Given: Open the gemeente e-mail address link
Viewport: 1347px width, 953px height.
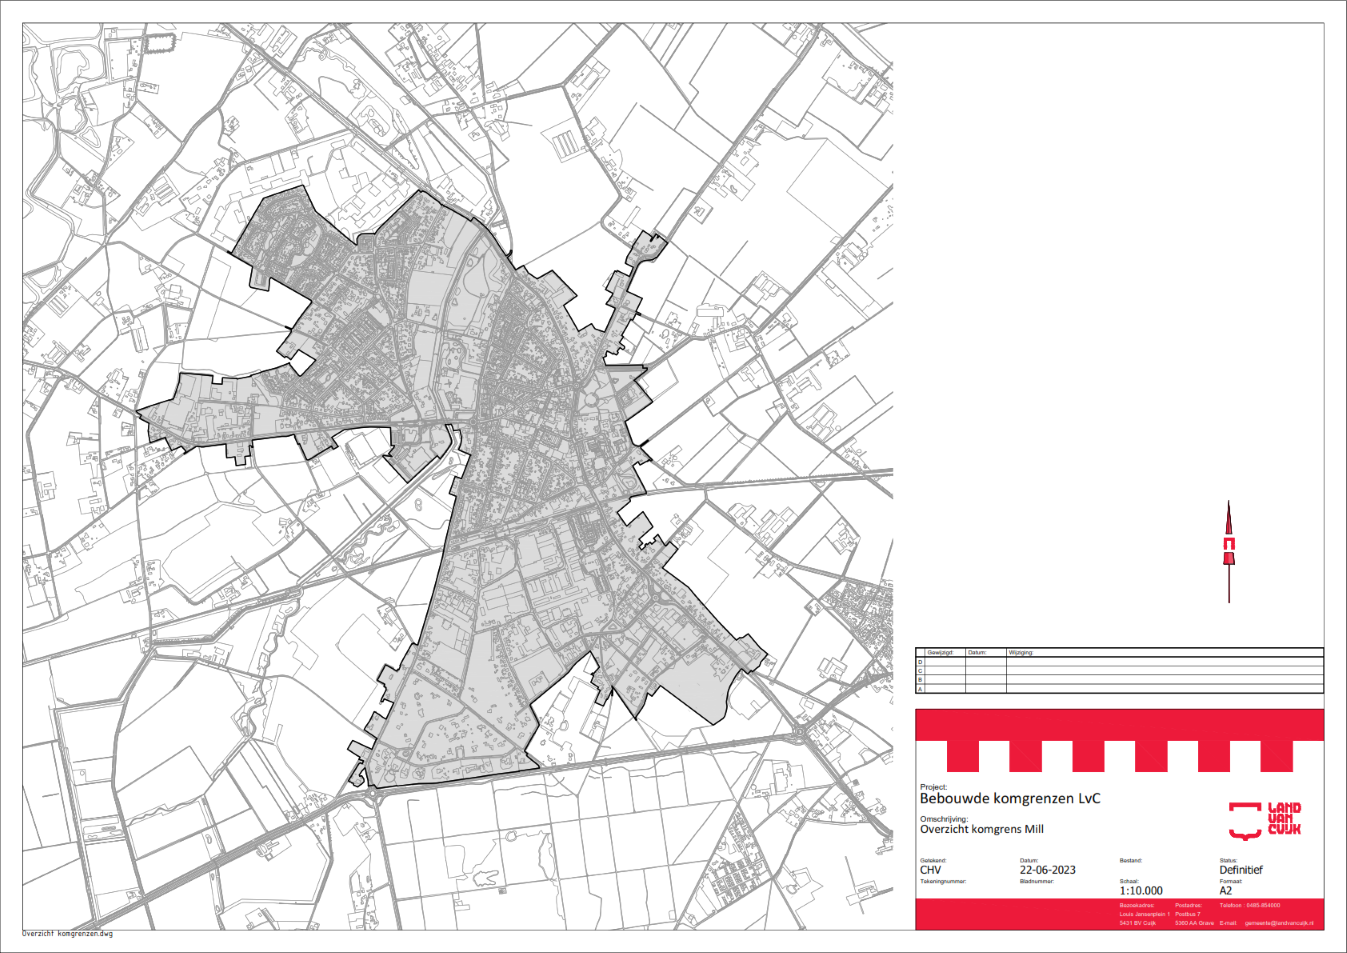Looking at the screenshot, I should [x=1278, y=923].
